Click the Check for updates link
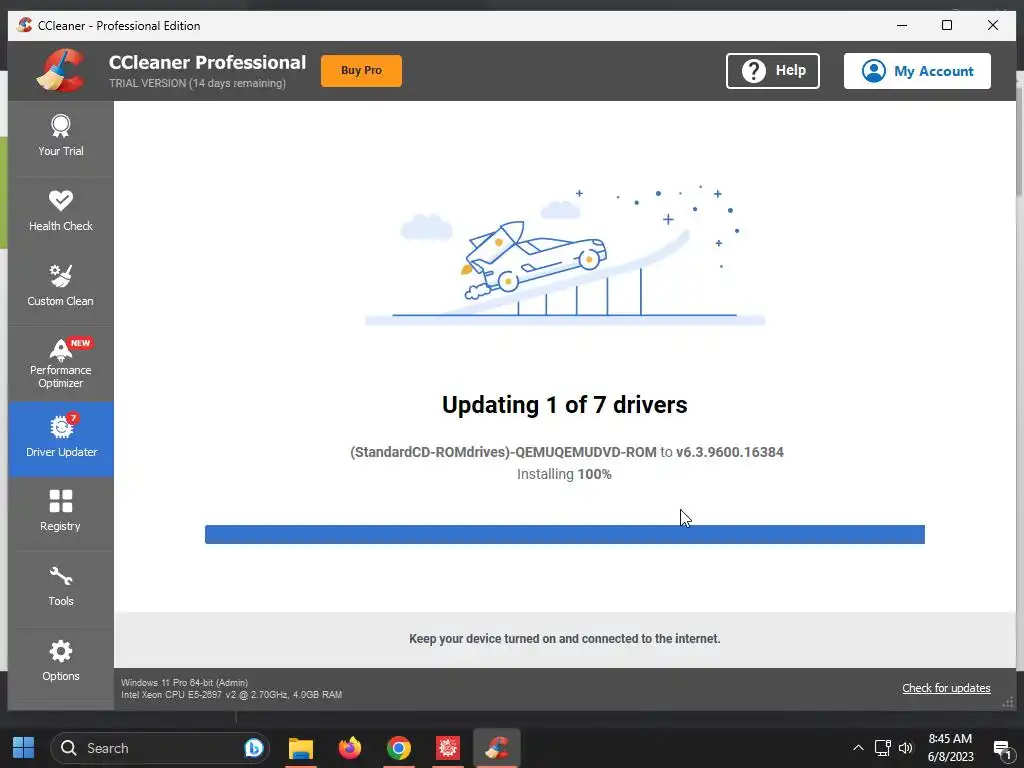Viewport: 1024px width, 768px height. click(946, 688)
